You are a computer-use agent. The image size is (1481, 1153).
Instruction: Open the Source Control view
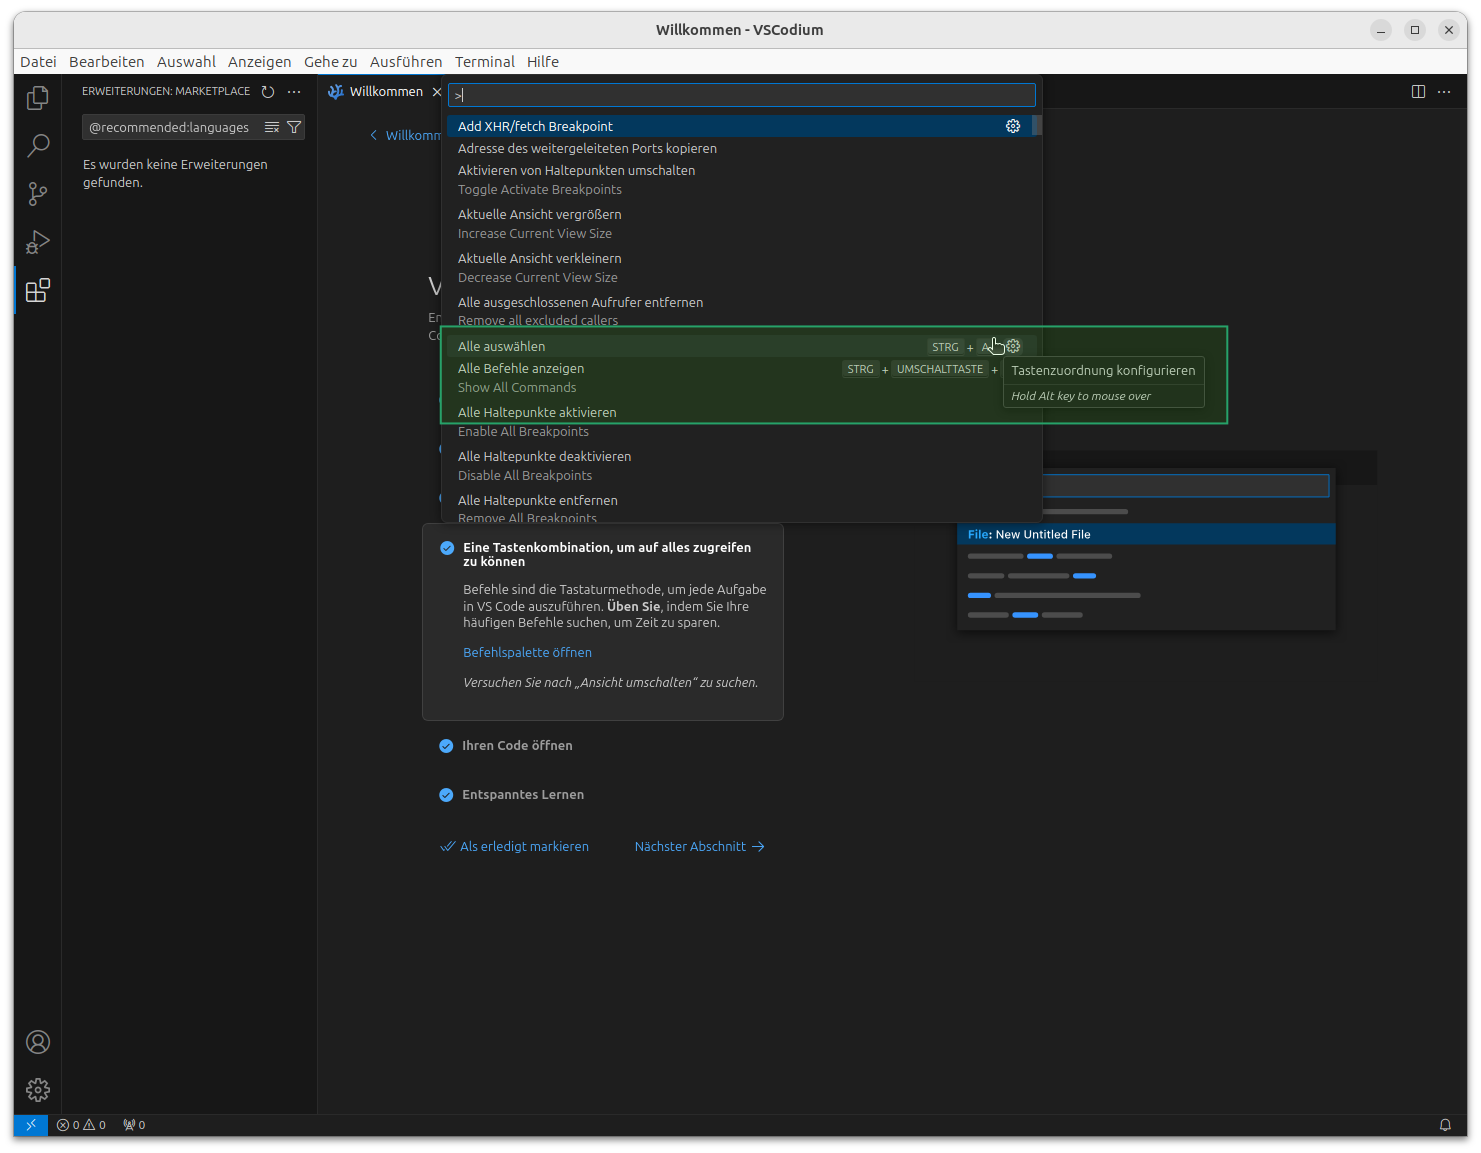[x=37, y=194]
